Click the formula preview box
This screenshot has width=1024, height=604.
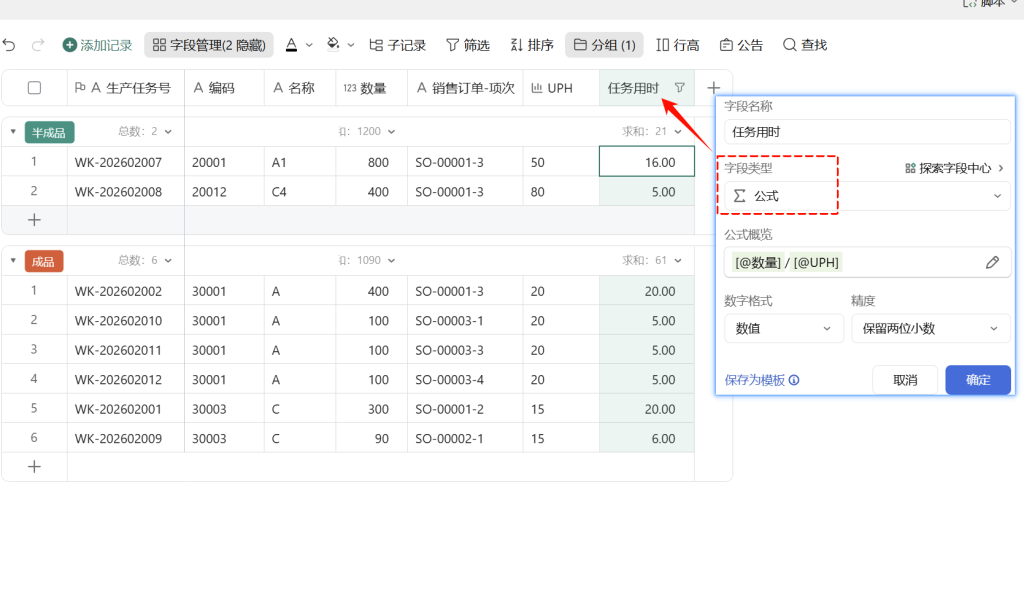pyautogui.click(x=867, y=262)
